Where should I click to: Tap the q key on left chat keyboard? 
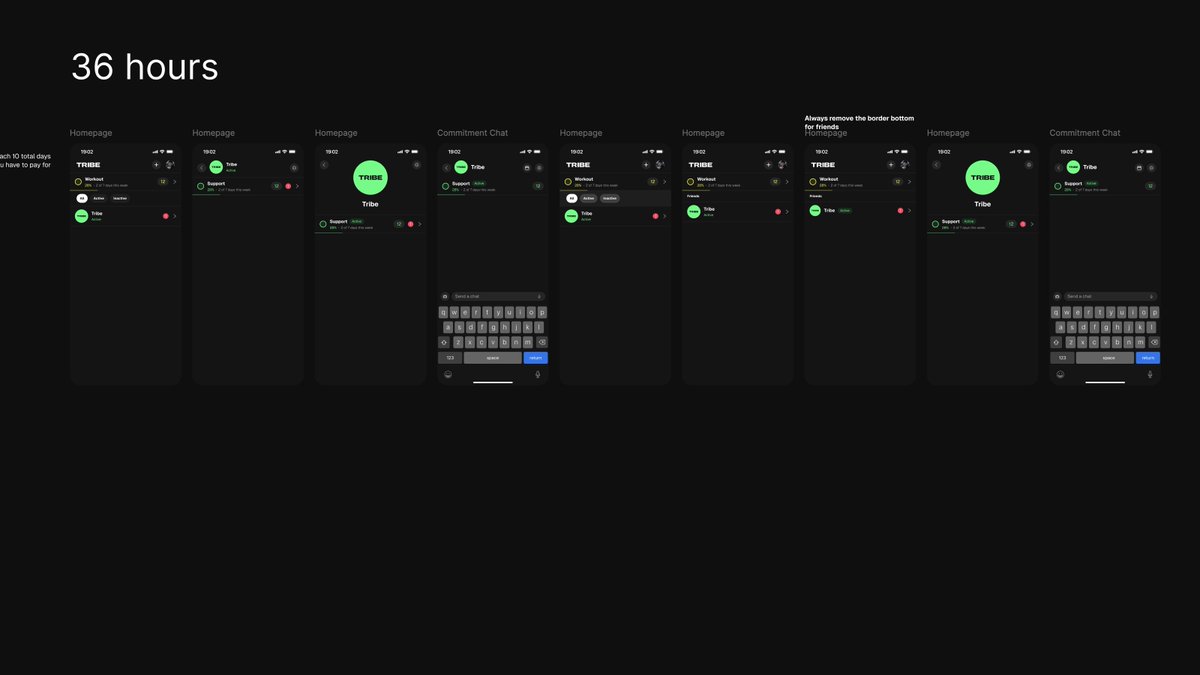coord(443,312)
